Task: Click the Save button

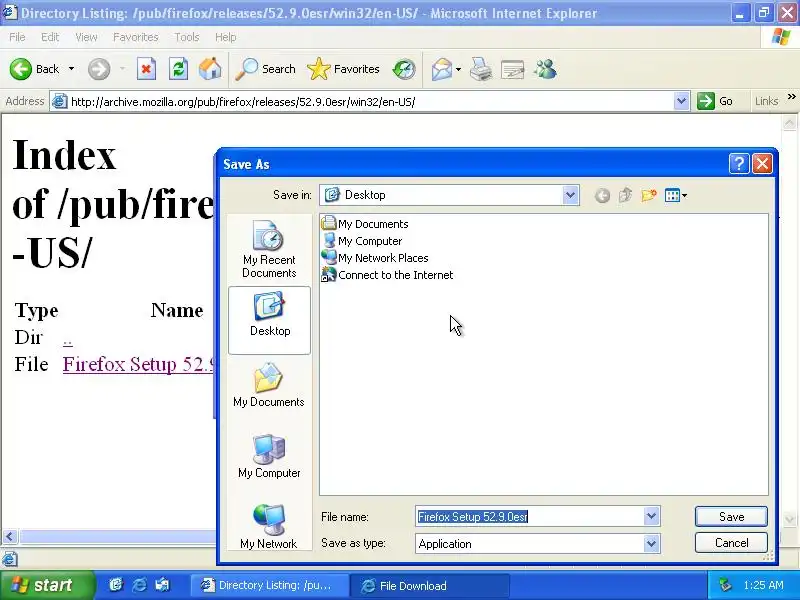Action: 731,517
